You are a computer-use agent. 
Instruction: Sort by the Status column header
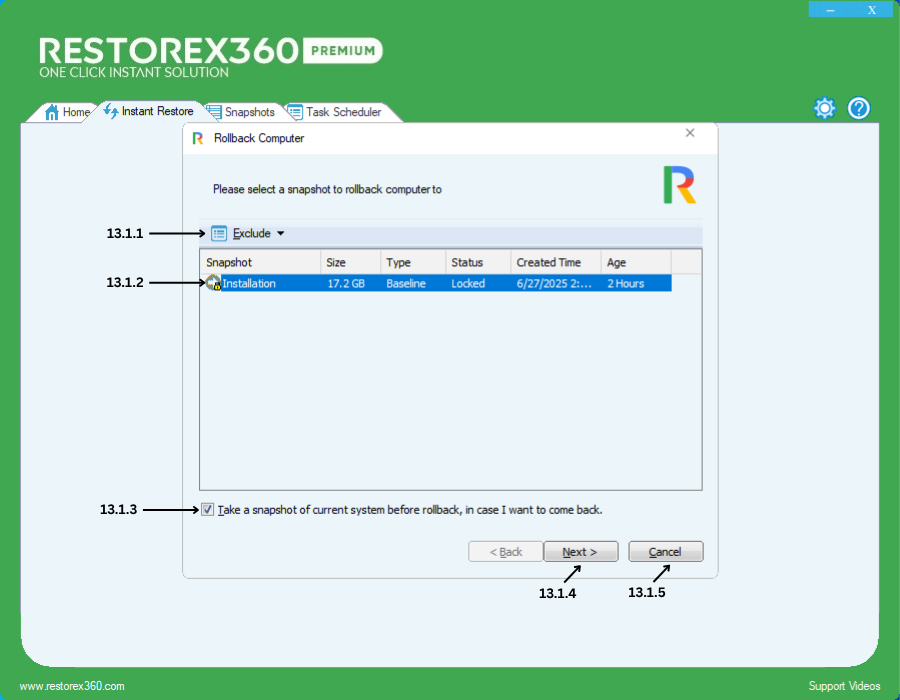click(x=477, y=262)
